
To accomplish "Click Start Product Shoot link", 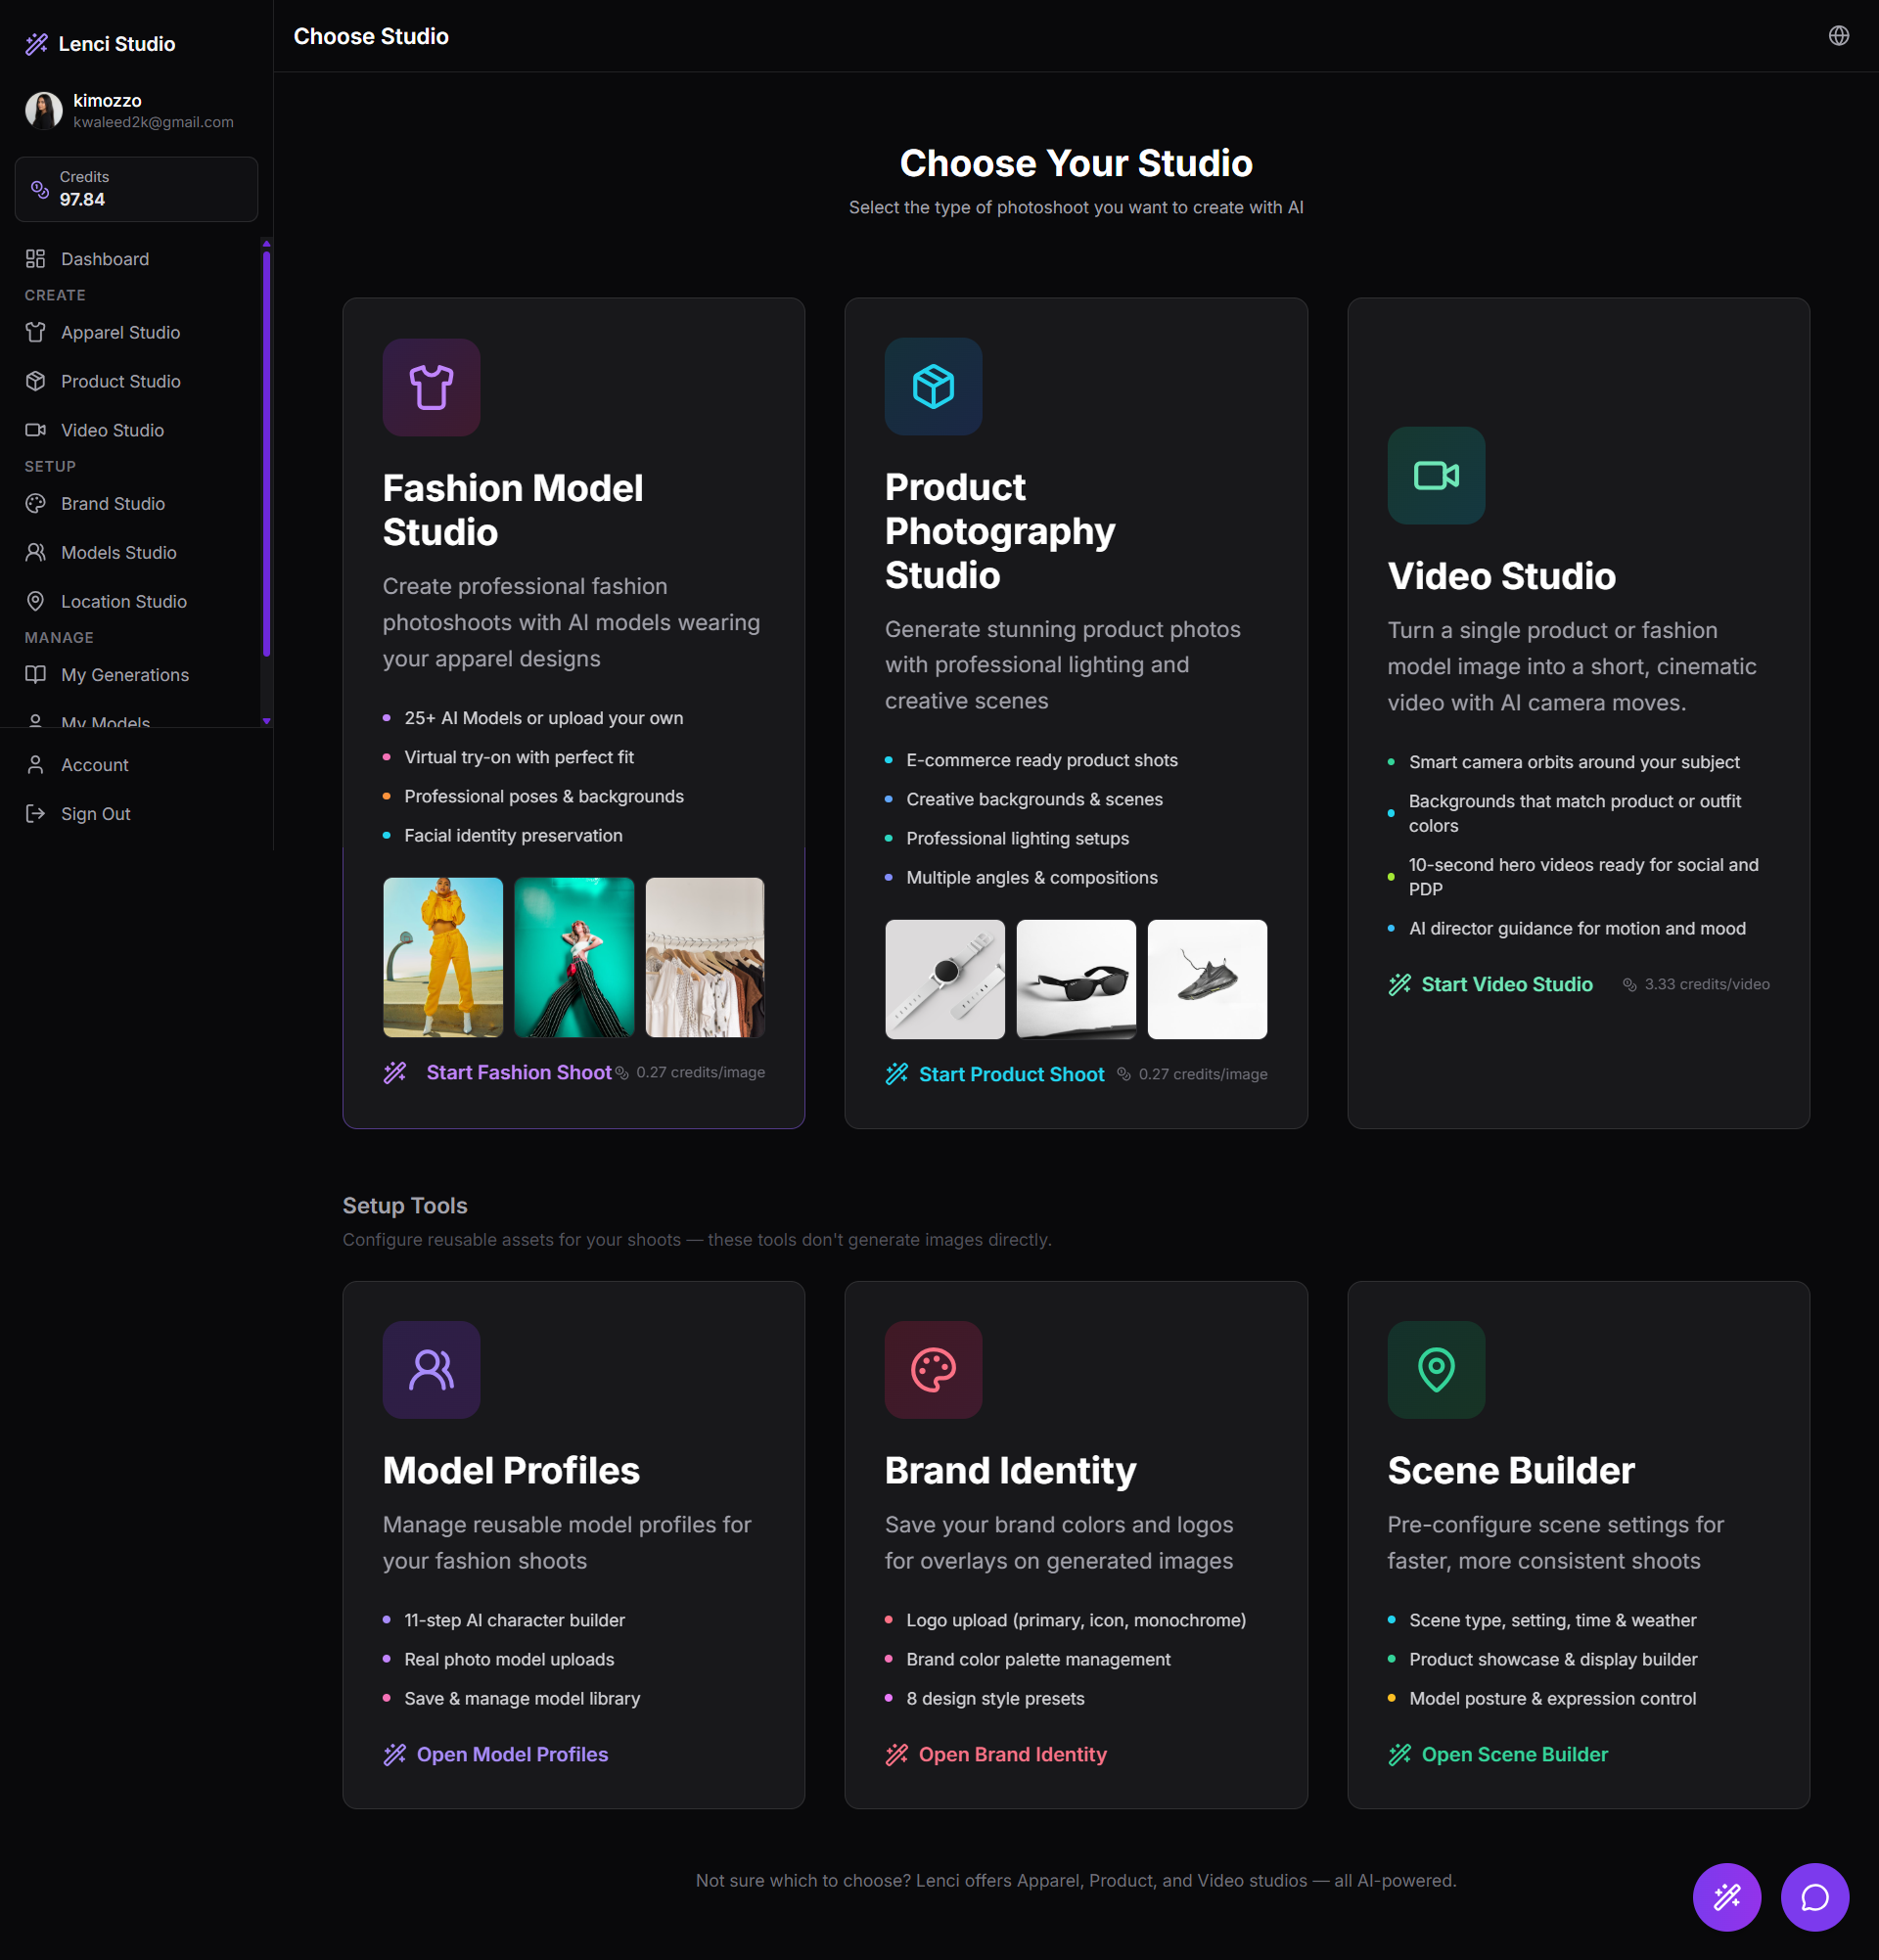I will [x=1011, y=1074].
